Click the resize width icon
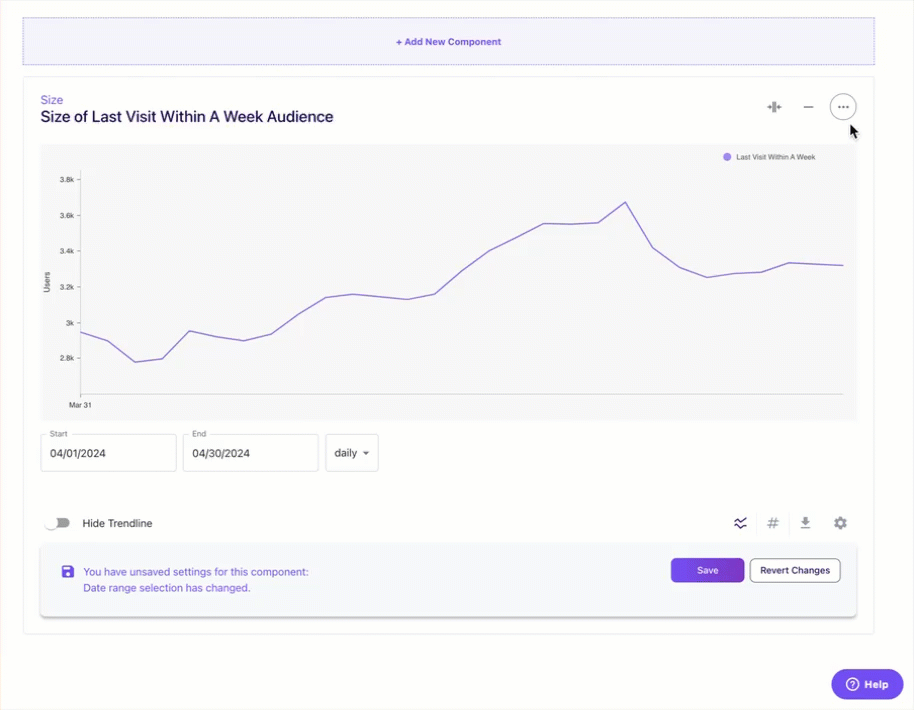 click(774, 107)
